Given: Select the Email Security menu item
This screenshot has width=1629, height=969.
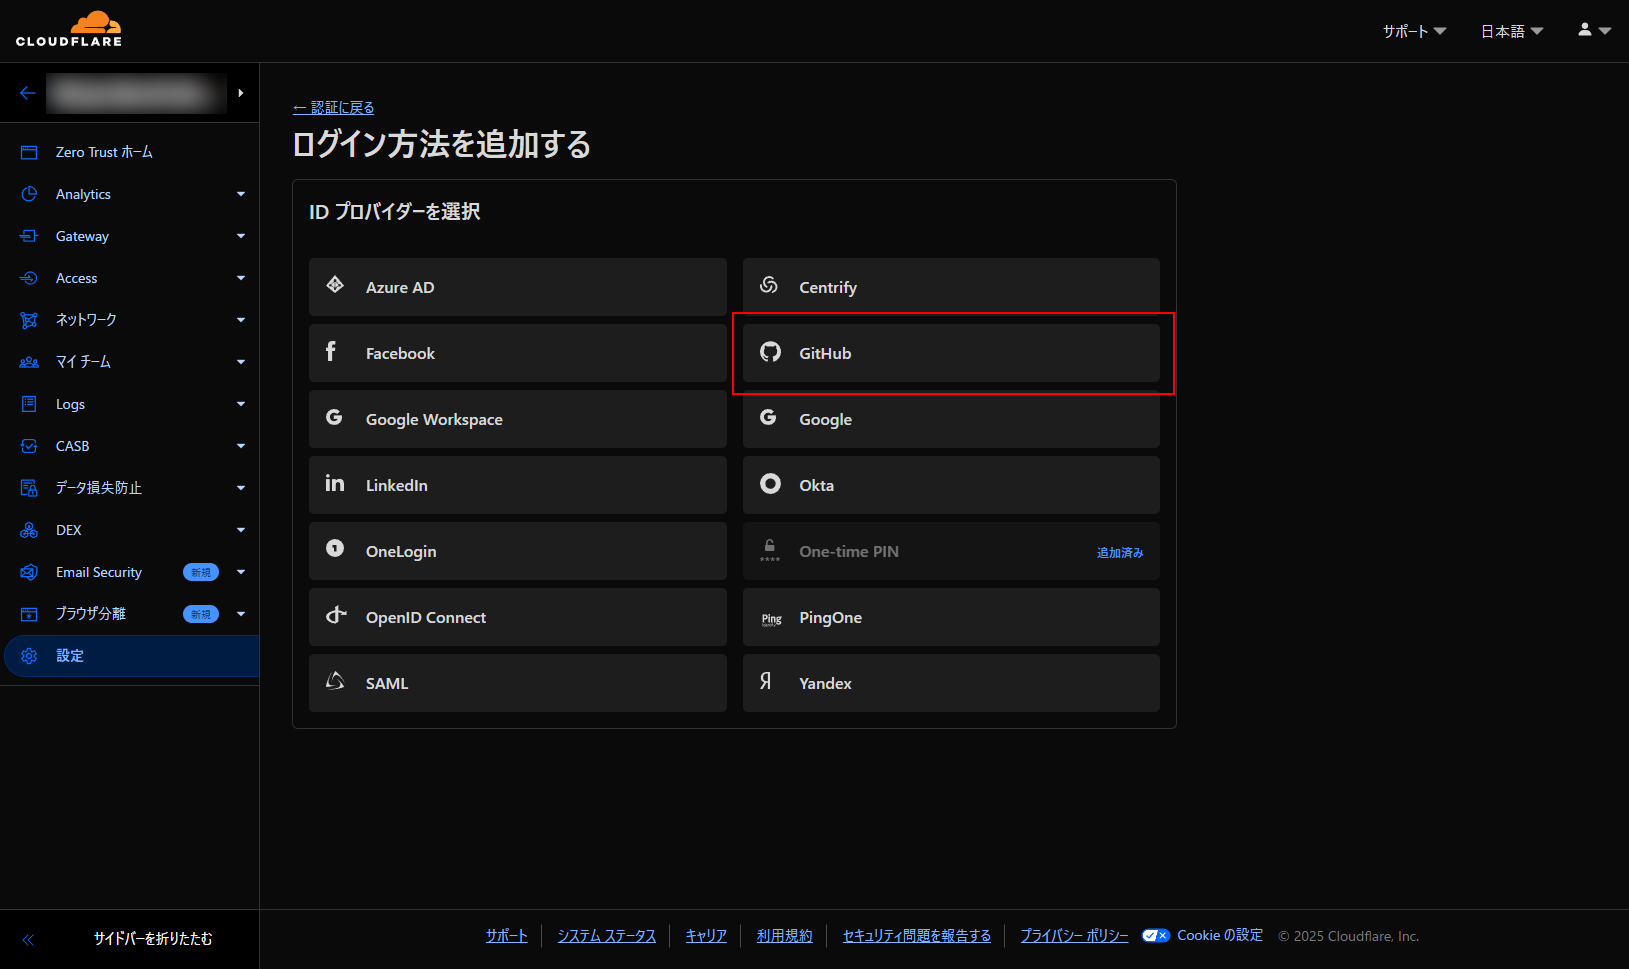Looking at the screenshot, I should point(130,572).
